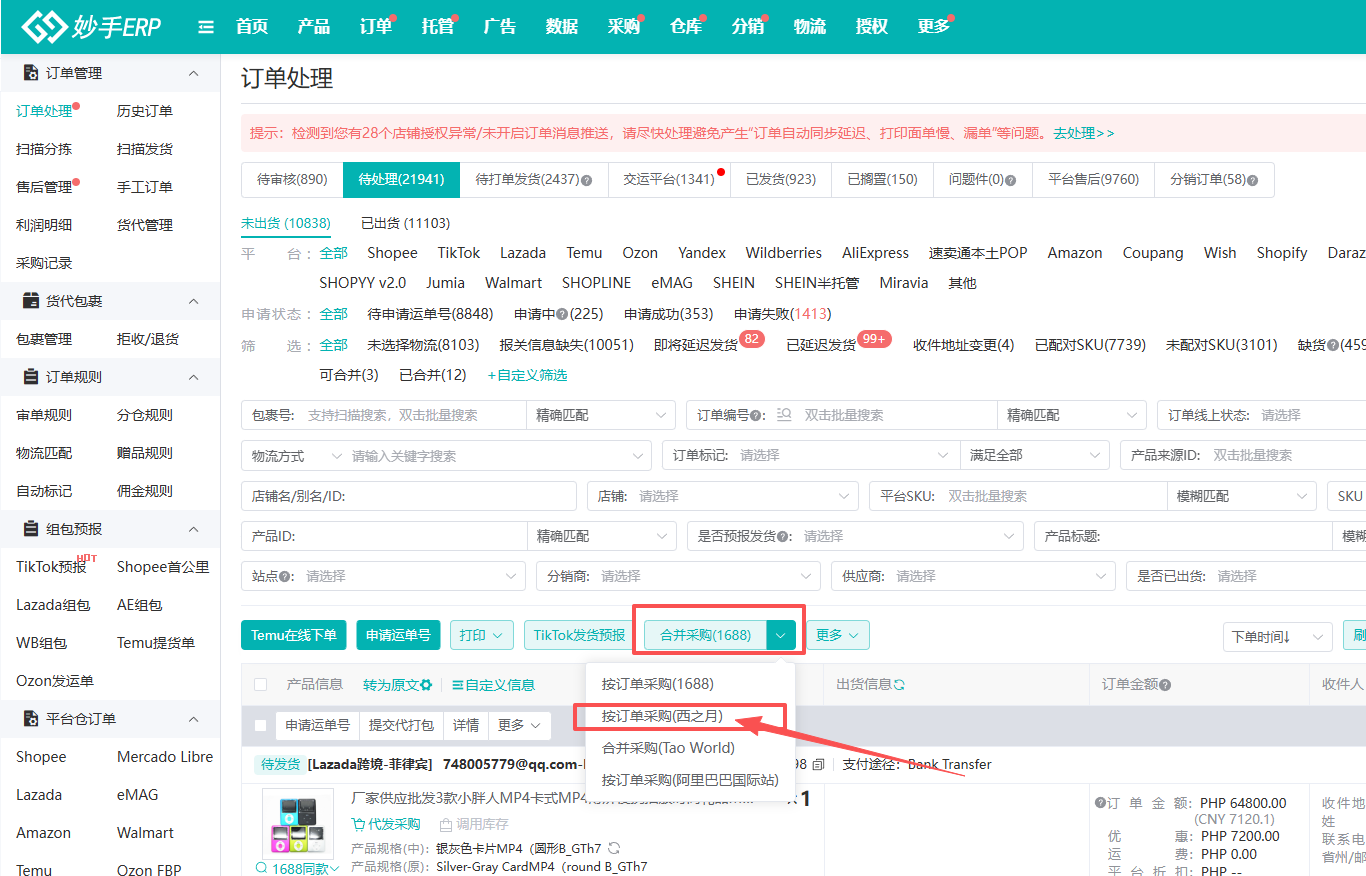The width and height of the screenshot is (1366, 876).
Task: Click the 调用库存 box icon
Action: click(x=446, y=824)
